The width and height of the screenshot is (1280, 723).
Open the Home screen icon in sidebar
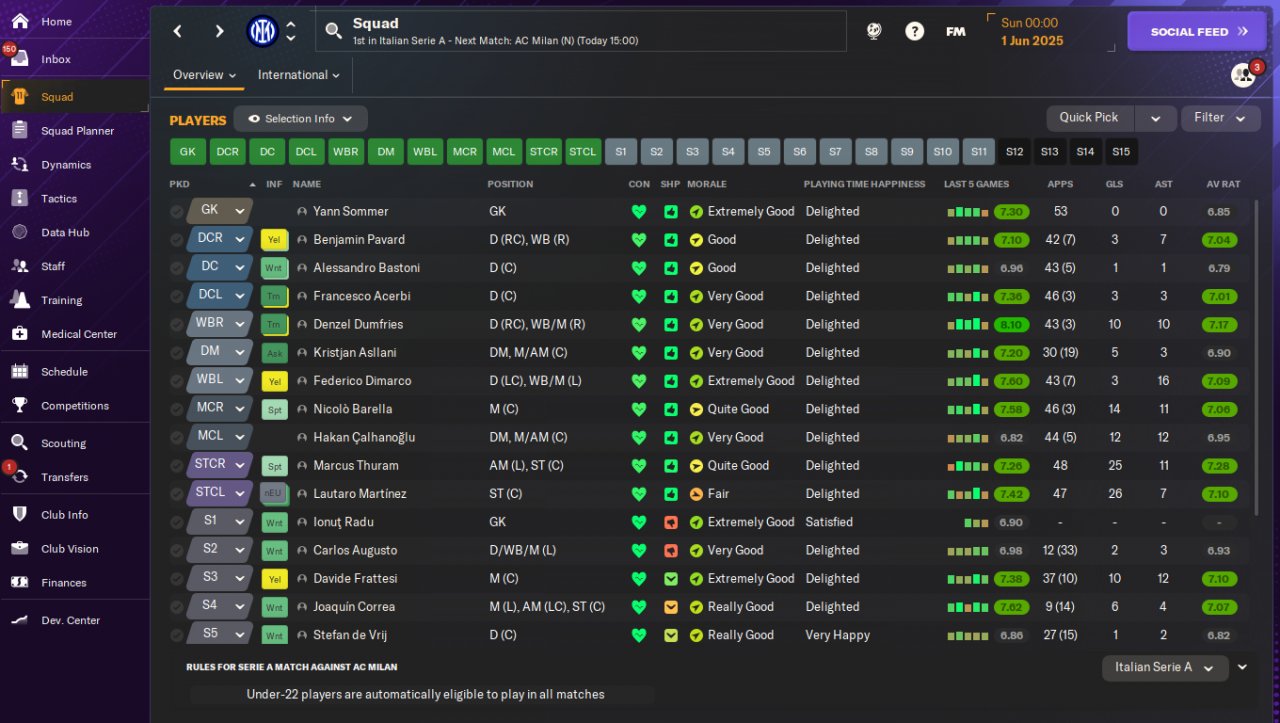click(x=20, y=21)
